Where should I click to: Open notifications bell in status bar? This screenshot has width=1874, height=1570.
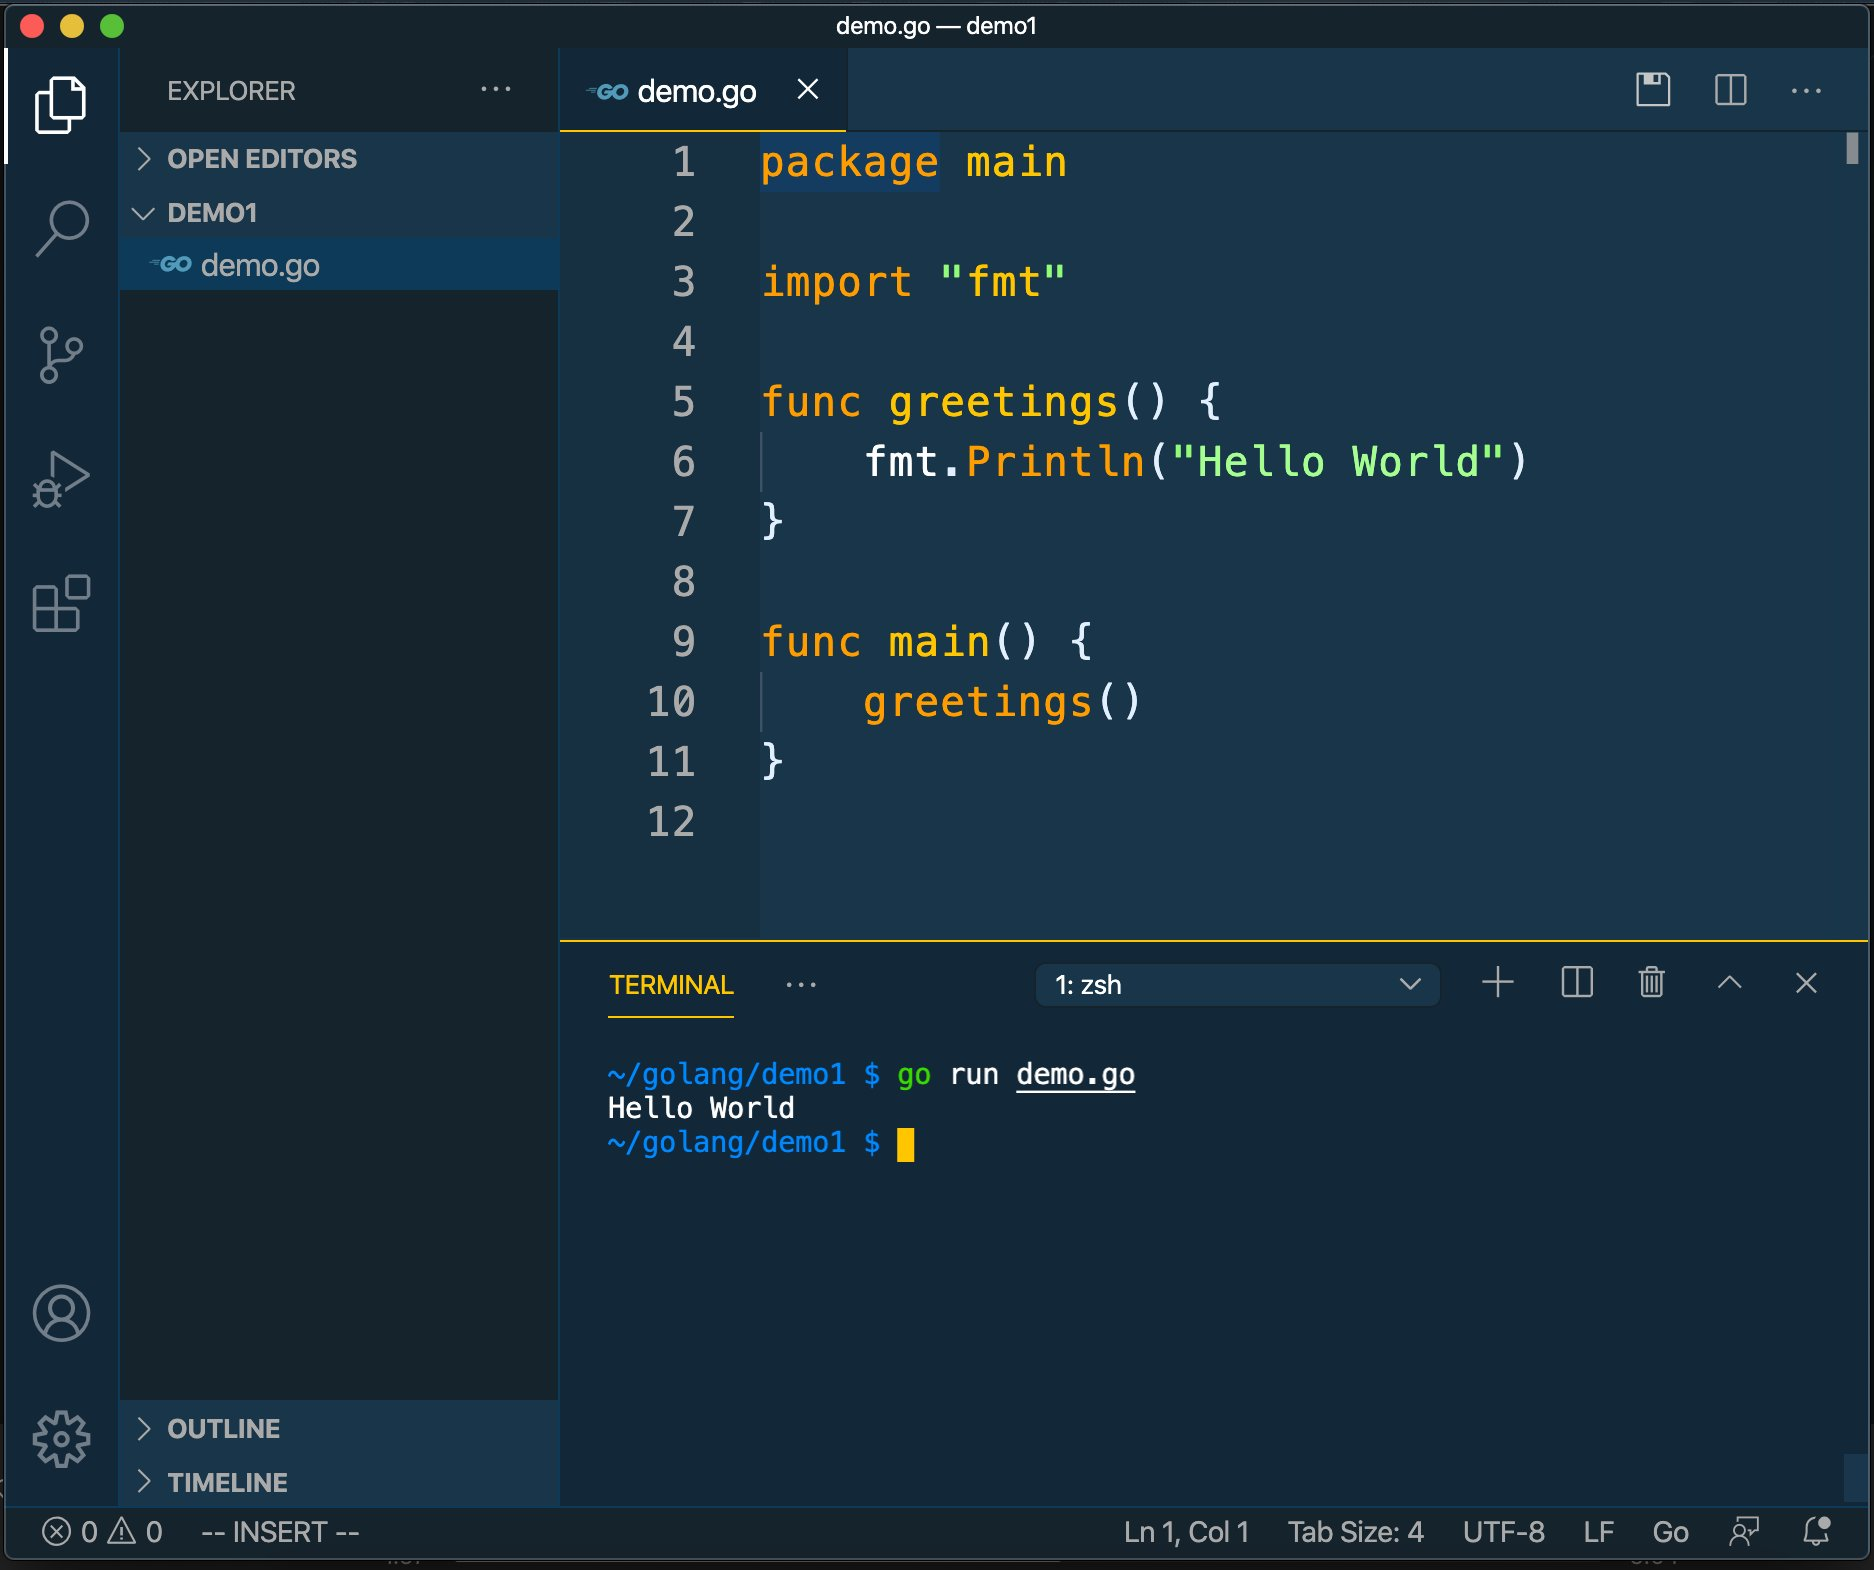[x=1816, y=1532]
